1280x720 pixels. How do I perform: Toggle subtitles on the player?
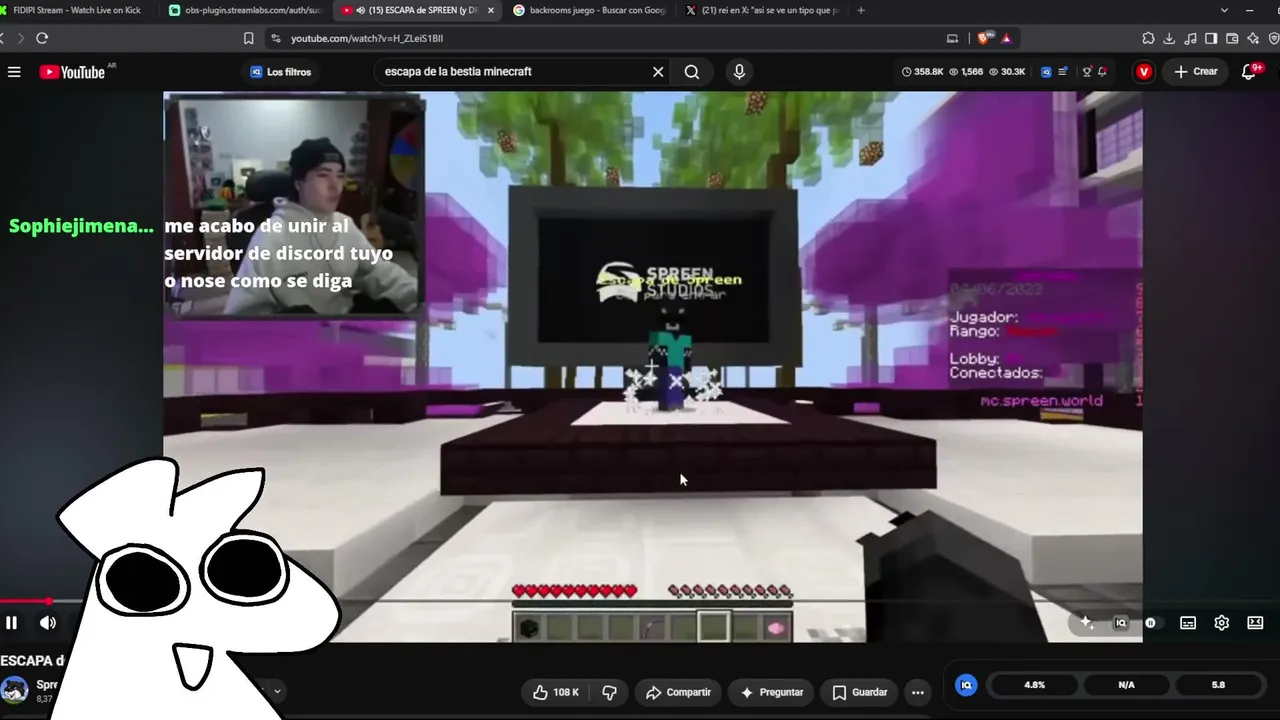[1188, 623]
